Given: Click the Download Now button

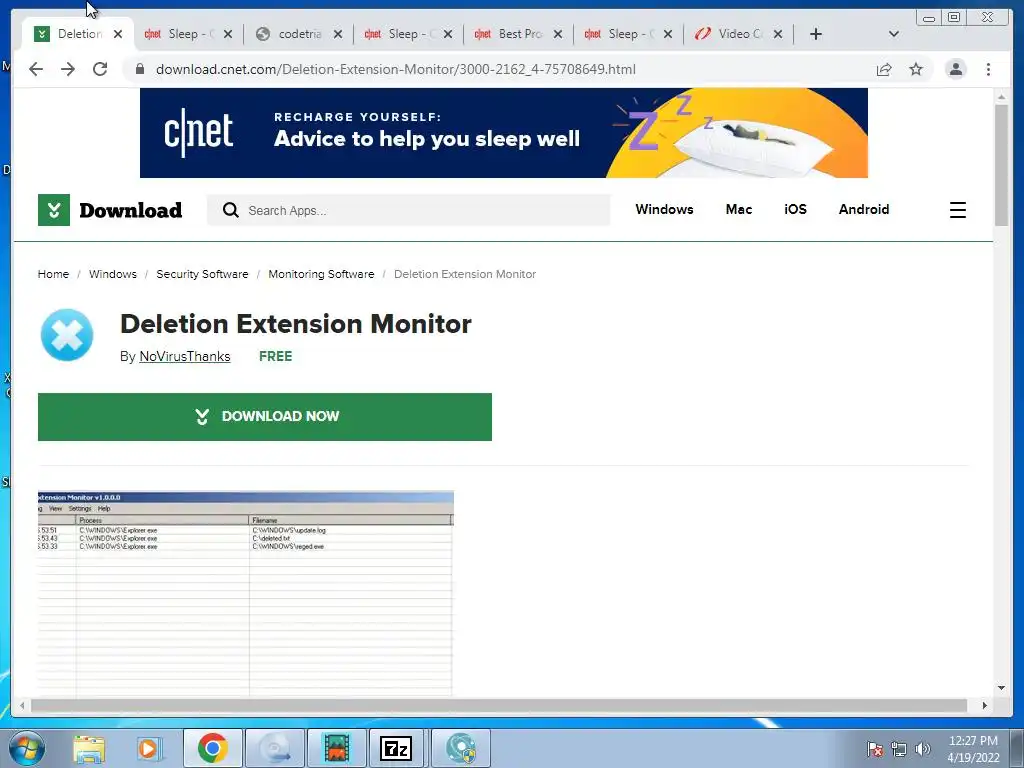Looking at the screenshot, I should click(264, 417).
